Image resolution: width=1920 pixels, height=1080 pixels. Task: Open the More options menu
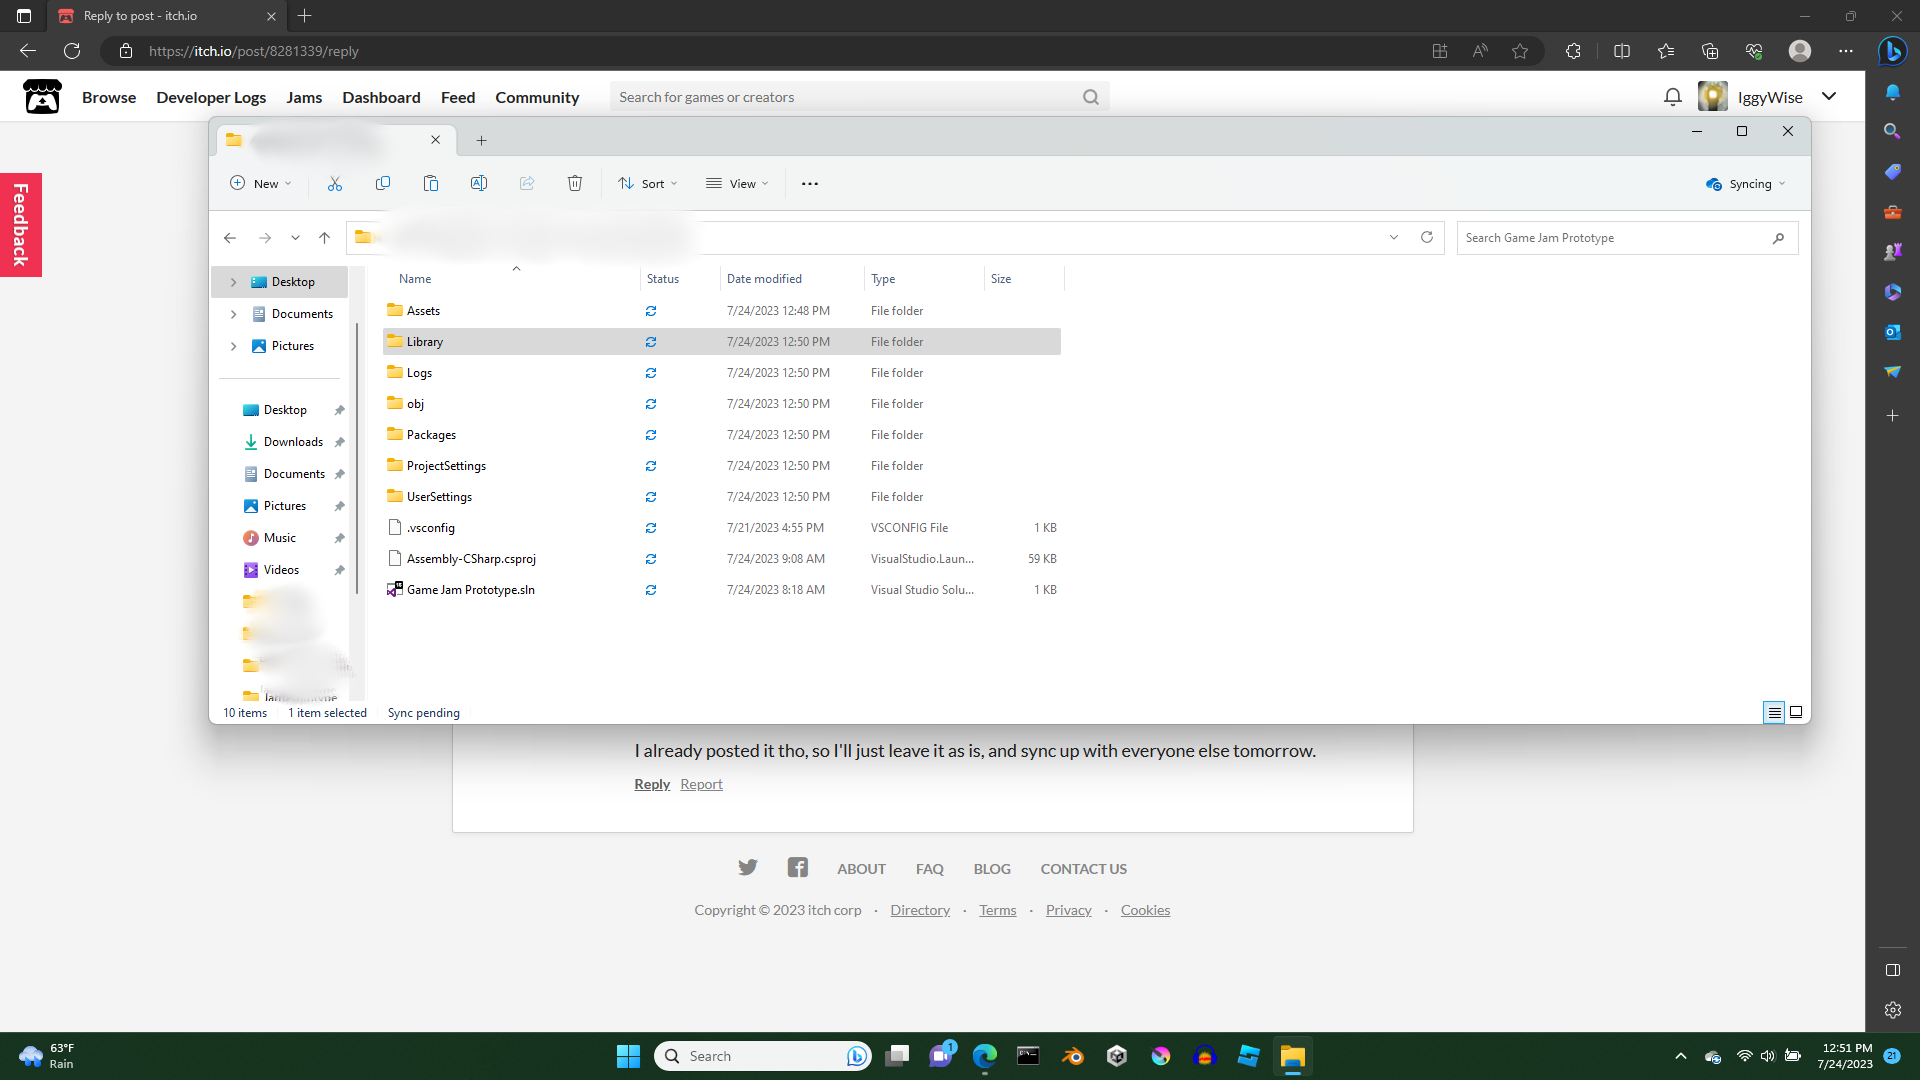tap(810, 183)
